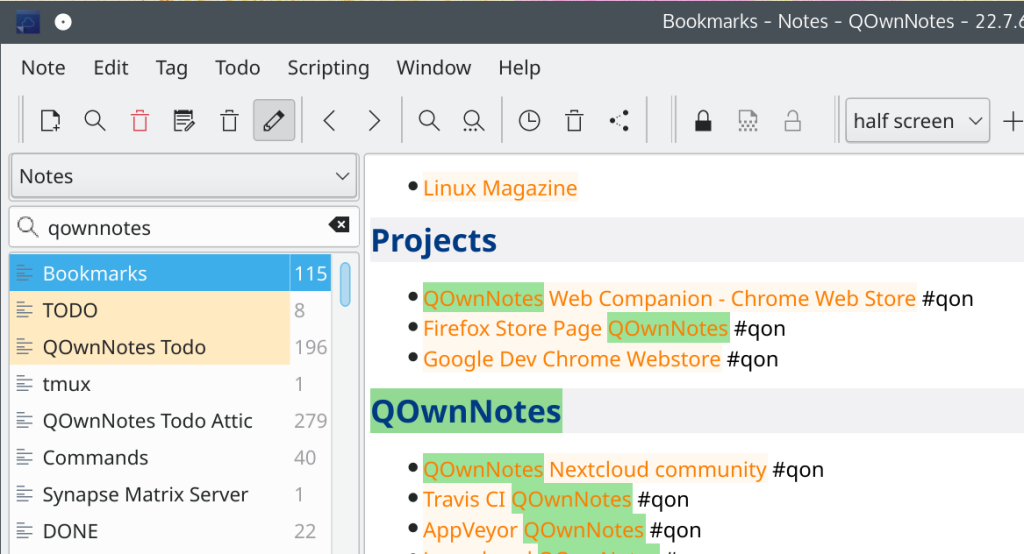
Task: Open the Scripting menu
Action: click(328, 68)
